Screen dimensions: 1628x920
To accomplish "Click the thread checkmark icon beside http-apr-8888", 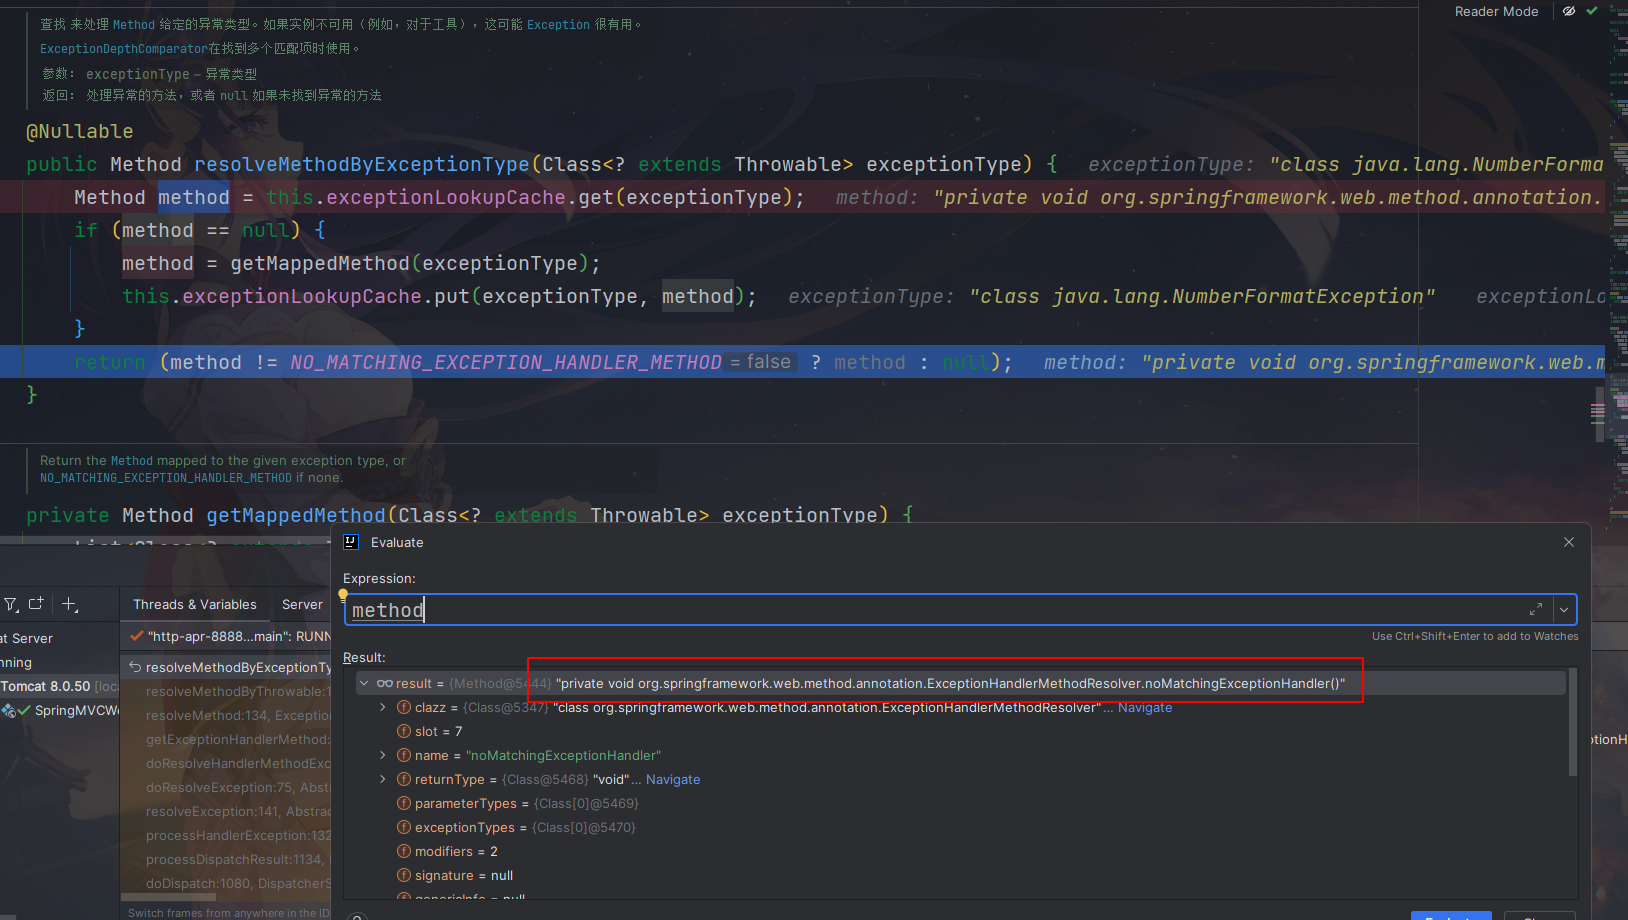I will [136, 636].
